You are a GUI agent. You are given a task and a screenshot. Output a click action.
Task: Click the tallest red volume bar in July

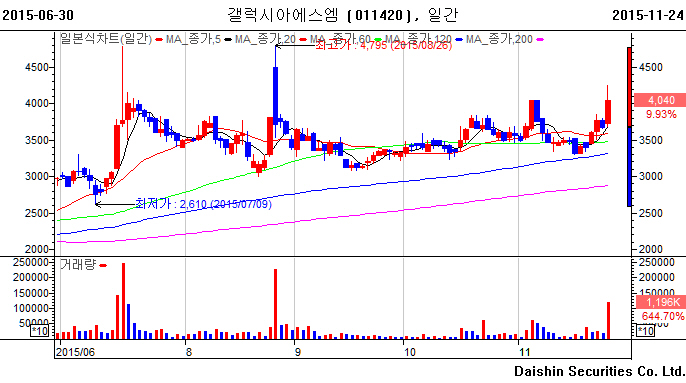(x=123, y=301)
